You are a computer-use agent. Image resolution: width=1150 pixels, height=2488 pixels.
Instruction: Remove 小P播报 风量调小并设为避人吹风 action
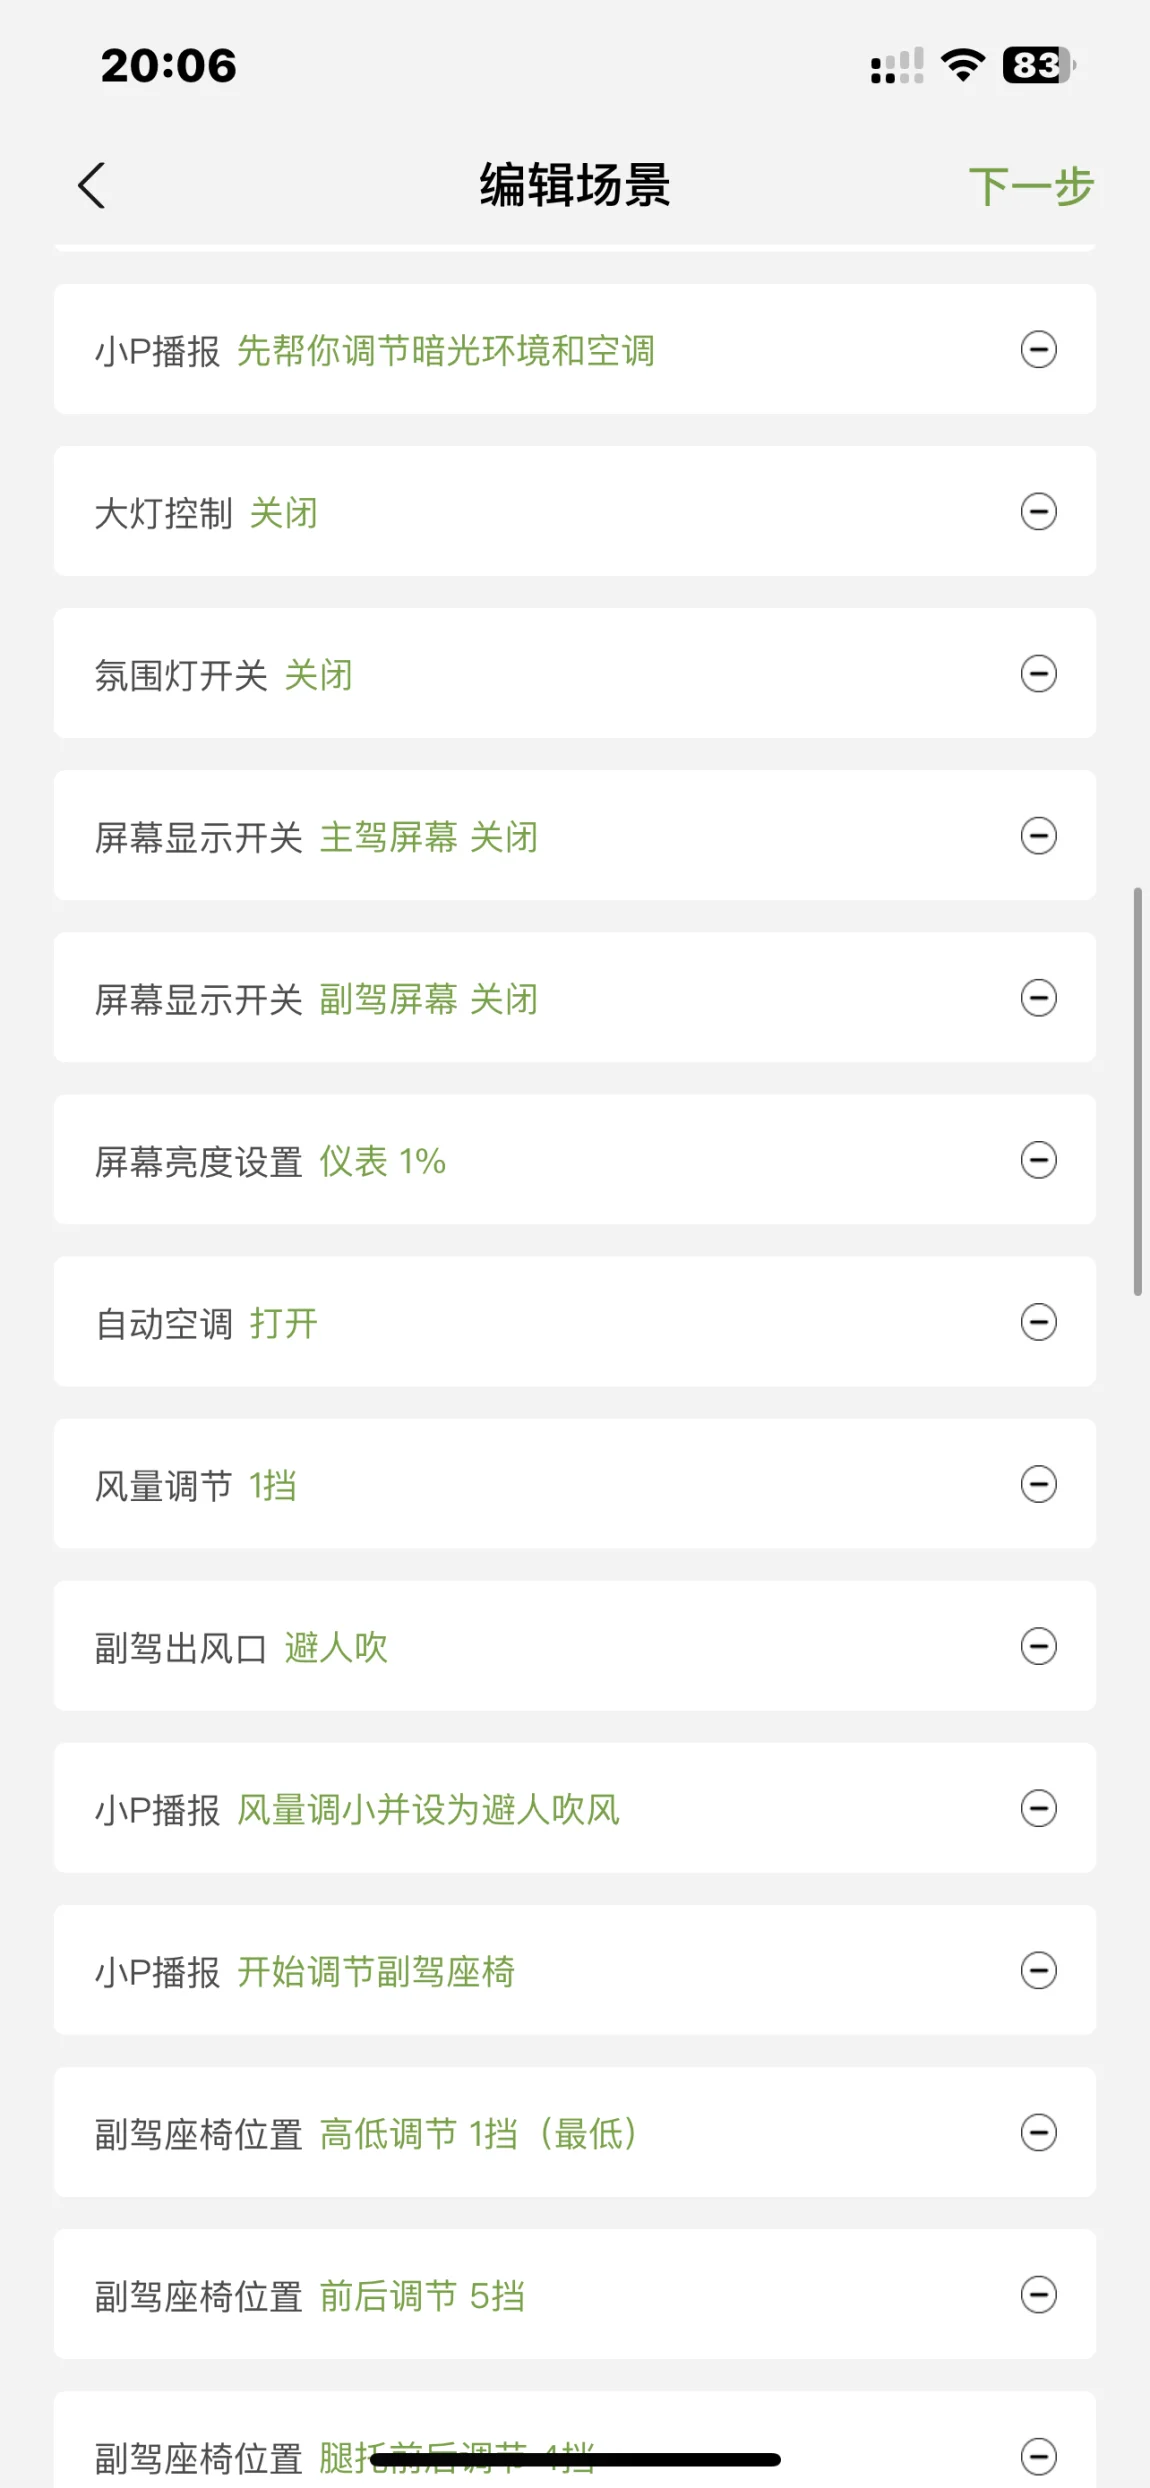coord(1038,1808)
